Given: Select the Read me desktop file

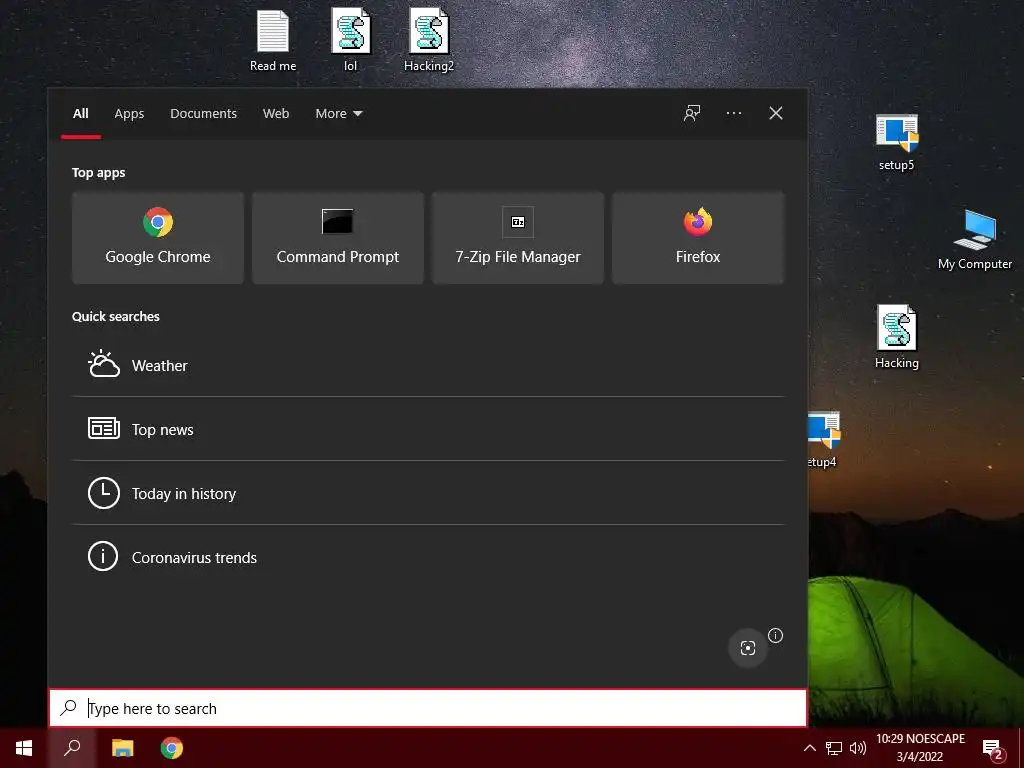Looking at the screenshot, I should tap(273, 40).
